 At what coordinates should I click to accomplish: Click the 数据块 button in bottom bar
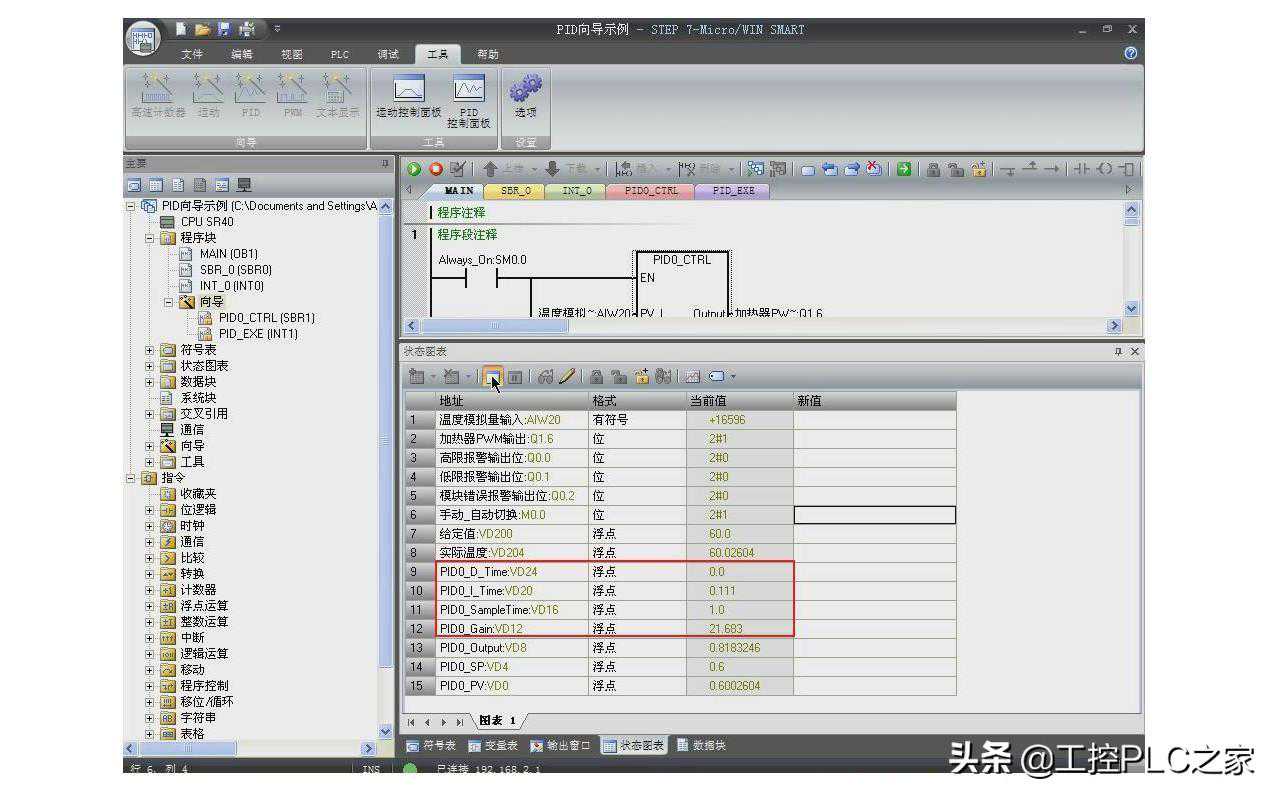(702, 746)
